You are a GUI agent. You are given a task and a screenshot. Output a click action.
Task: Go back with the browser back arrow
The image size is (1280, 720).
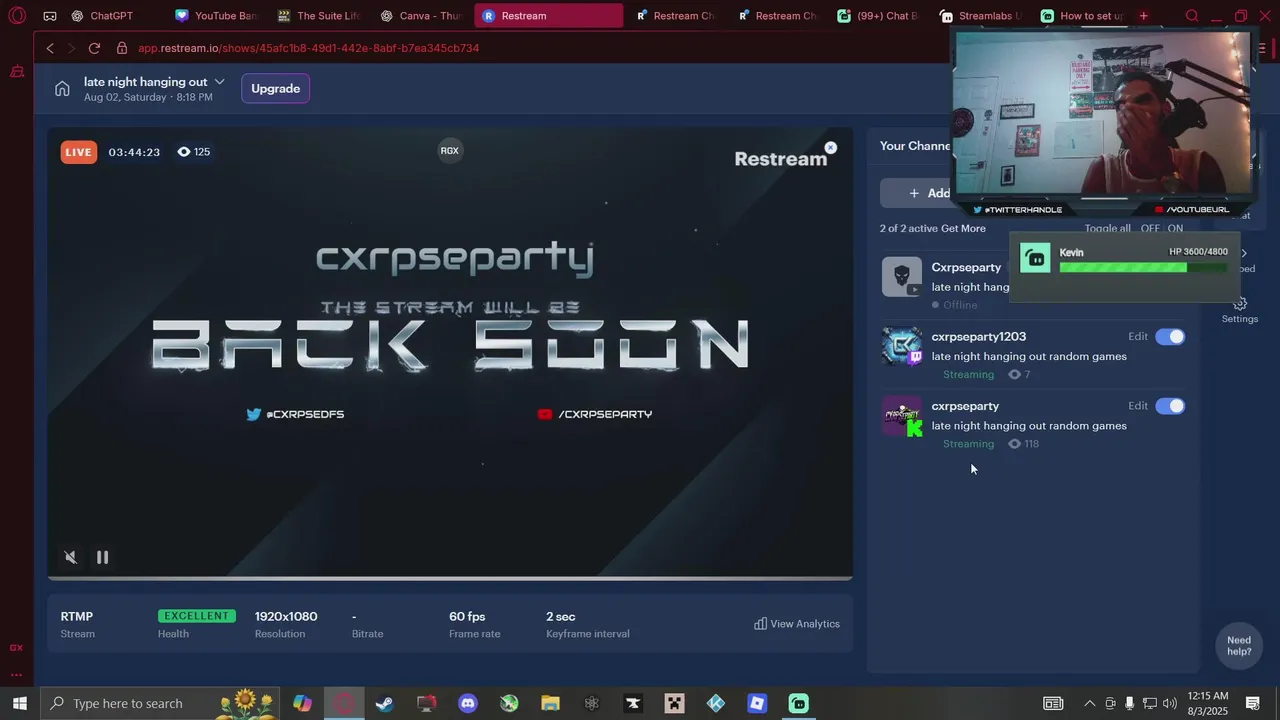click(x=50, y=48)
